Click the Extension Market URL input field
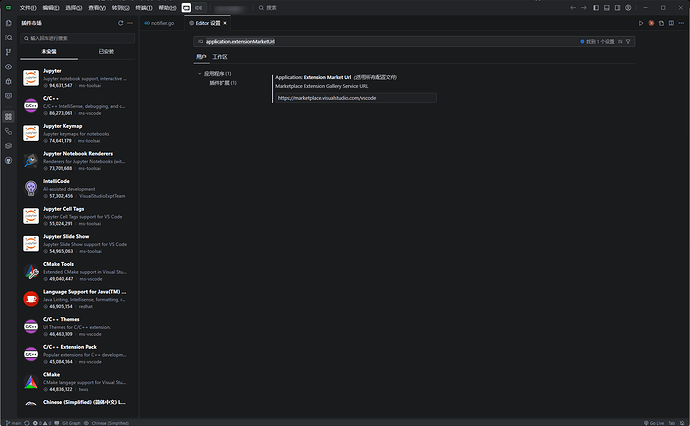Screen dimensions: 690x426 [x=355, y=98]
